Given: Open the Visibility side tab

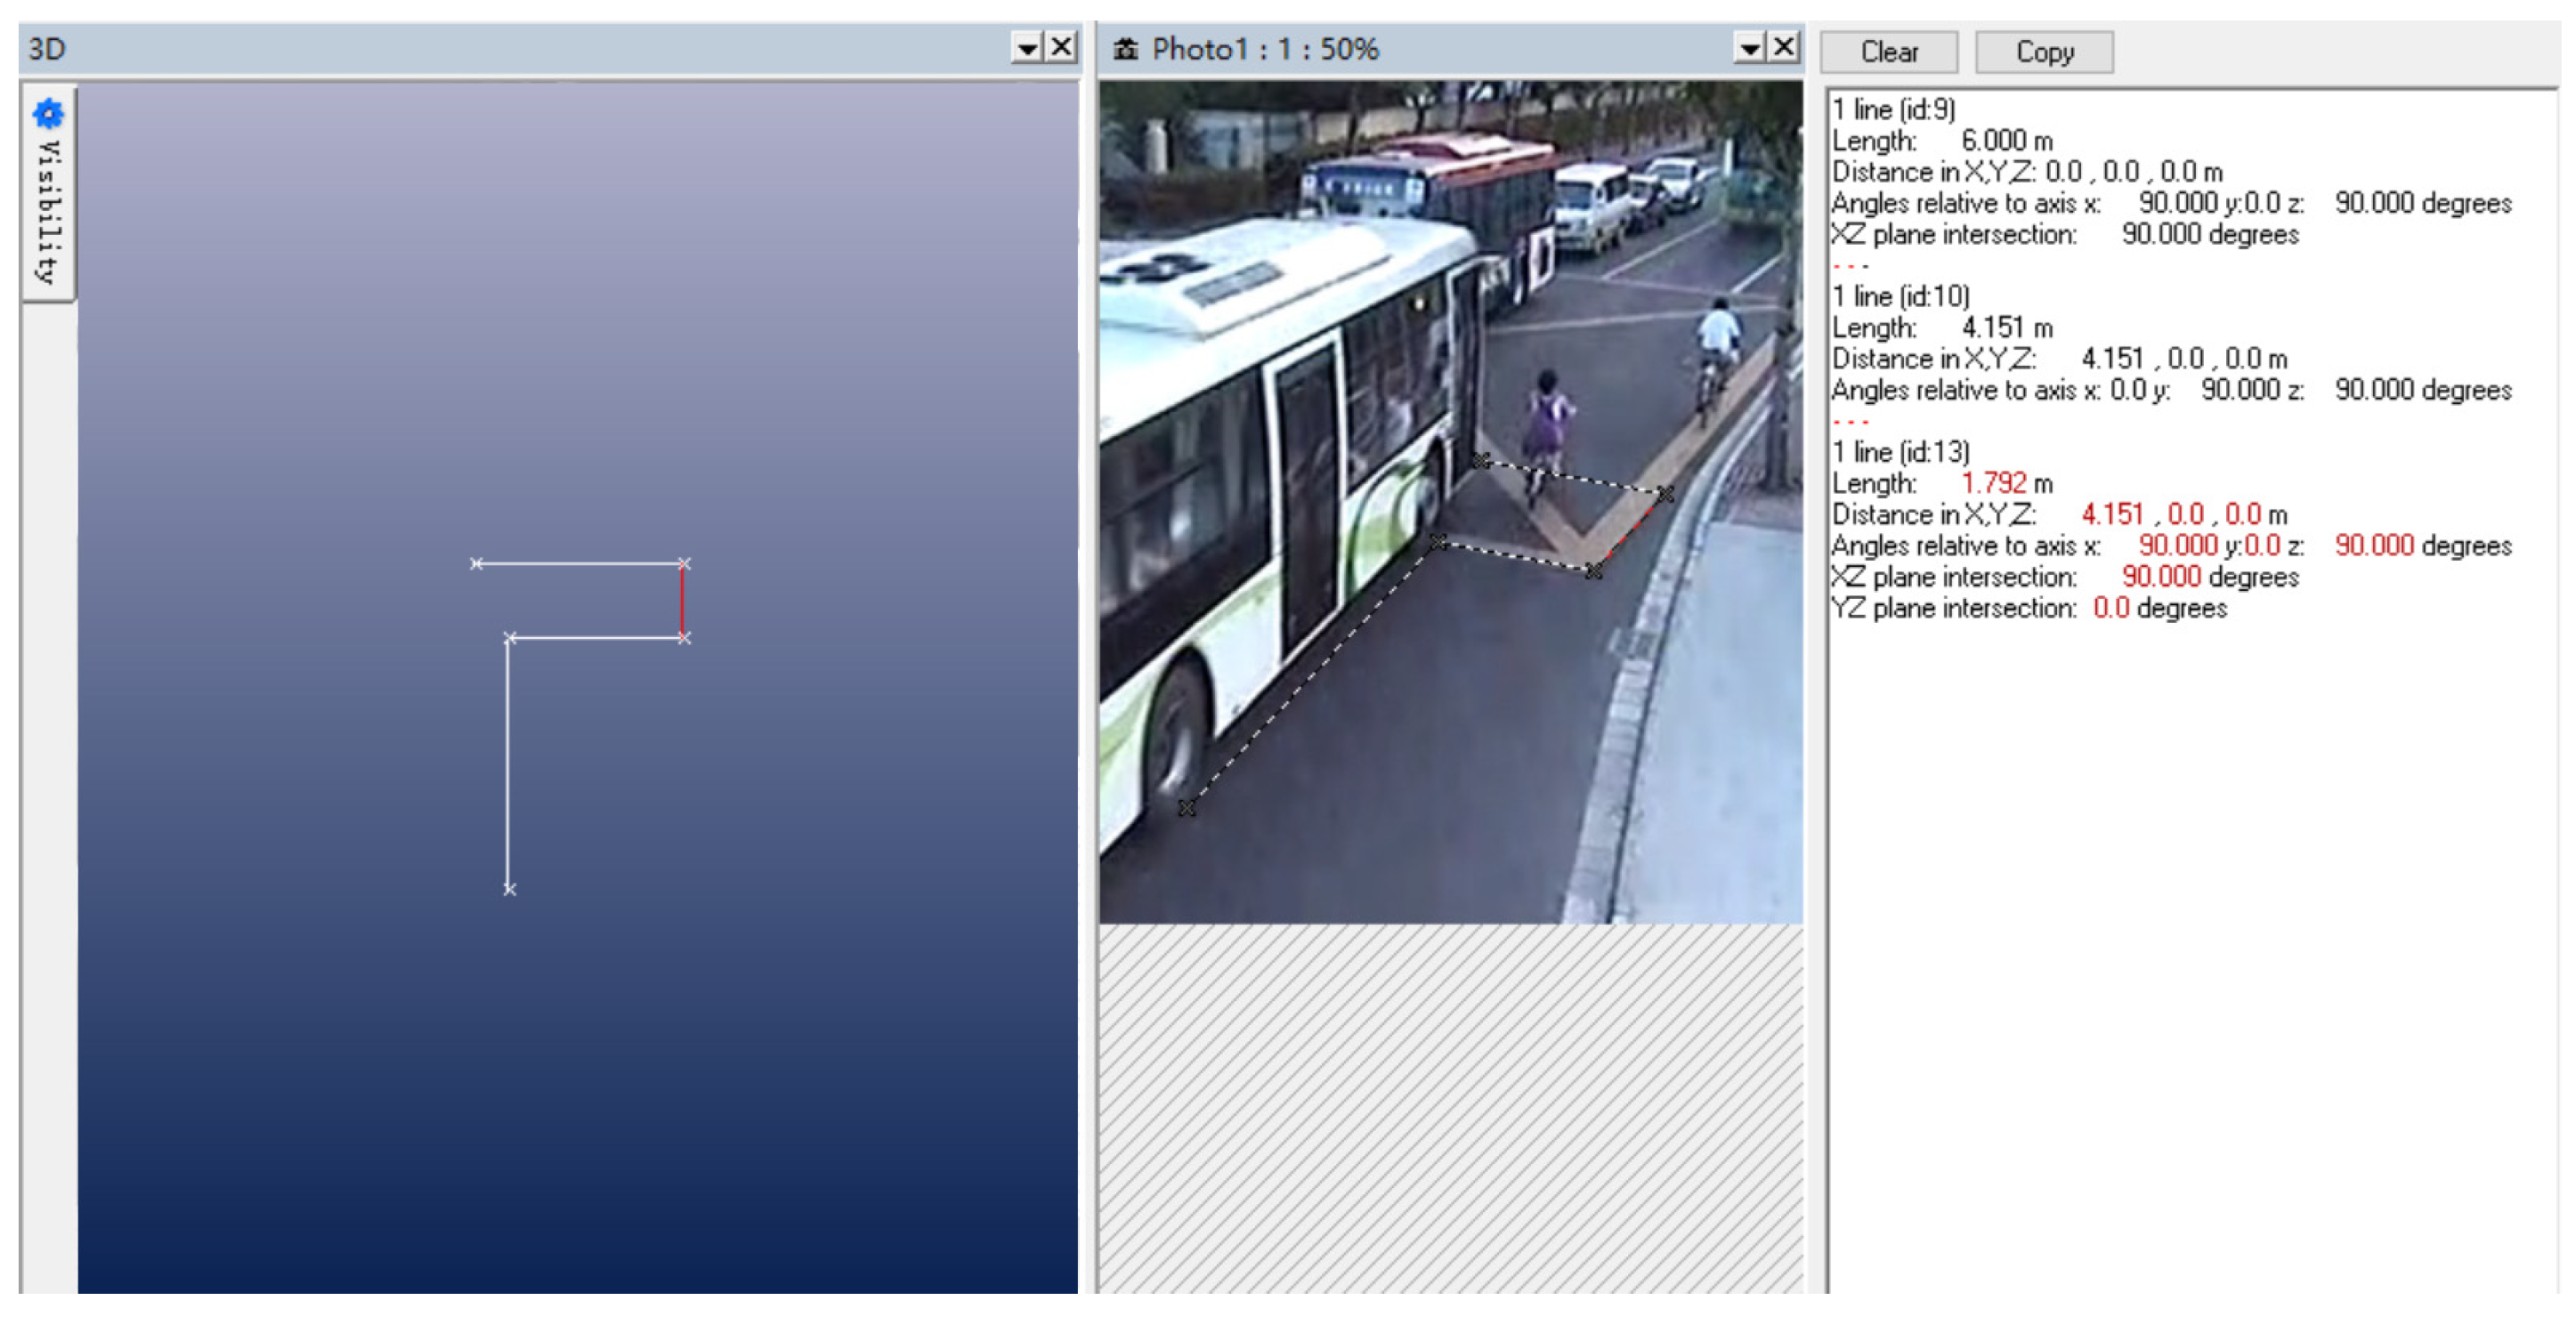Looking at the screenshot, I should (x=47, y=212).
